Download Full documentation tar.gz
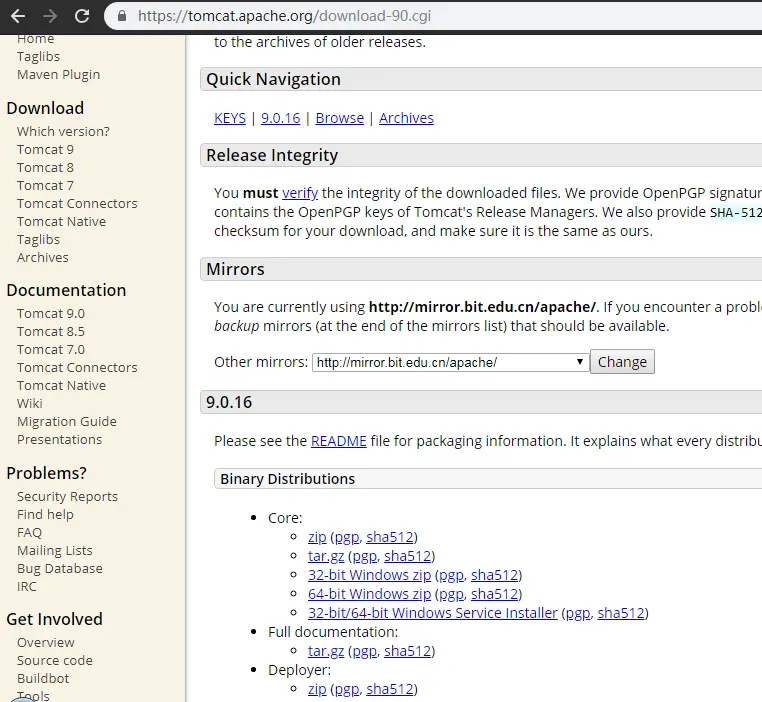Image resolution: width=762 pixels, height=702 pixels. pyautogui.click(x=326, y=651)
